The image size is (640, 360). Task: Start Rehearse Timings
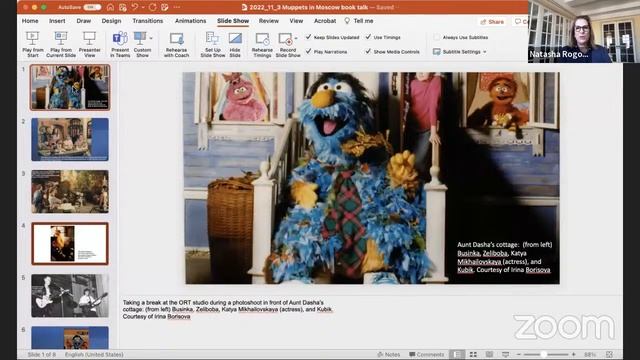coord(262,44)
